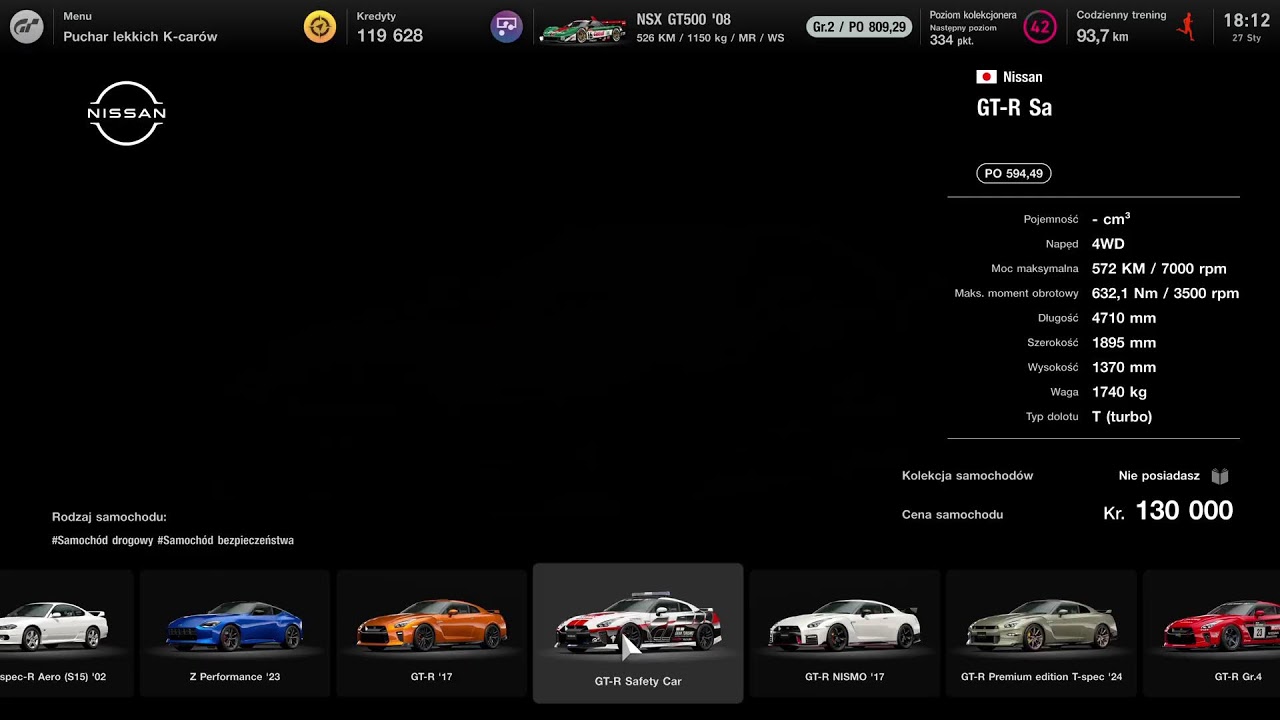Click the 1895 mm width value

(x=1124, y=343)
